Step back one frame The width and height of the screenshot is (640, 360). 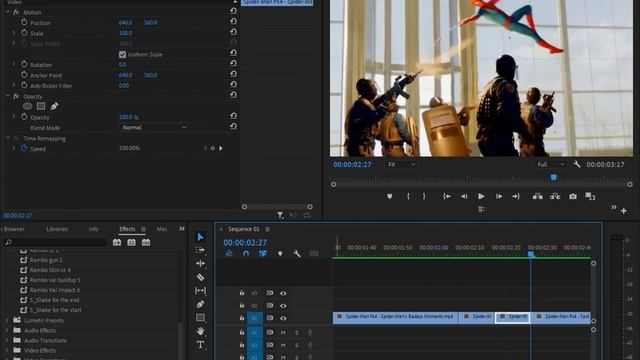pos(464,196)
